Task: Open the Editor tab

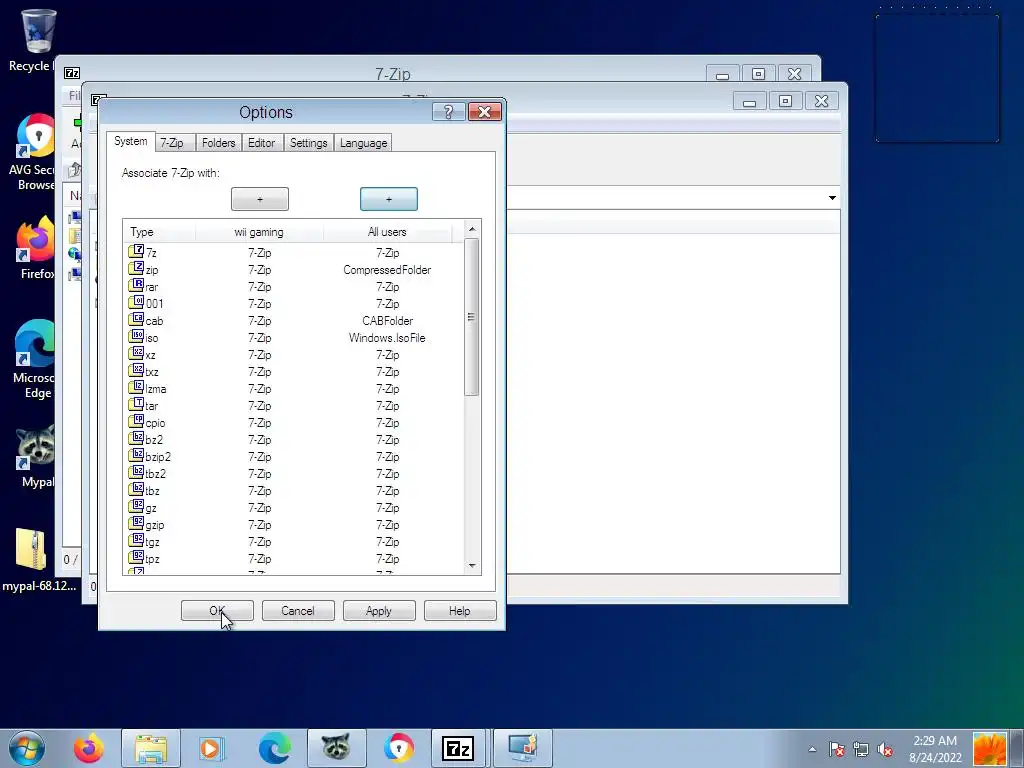Action: coord(261,143)
